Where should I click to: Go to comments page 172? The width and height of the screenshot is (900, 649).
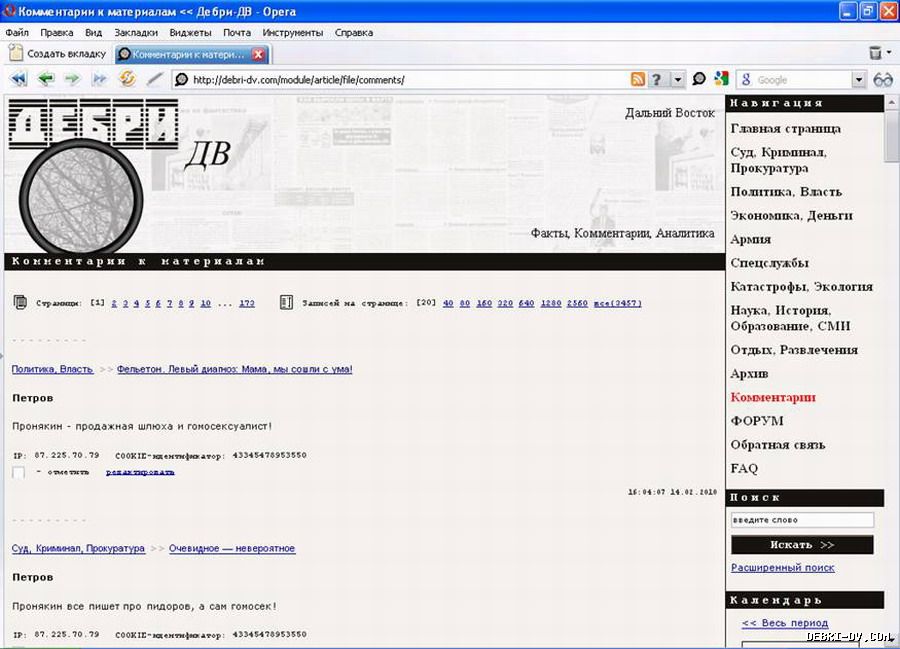pyautogui.click(x=247, y=303)
